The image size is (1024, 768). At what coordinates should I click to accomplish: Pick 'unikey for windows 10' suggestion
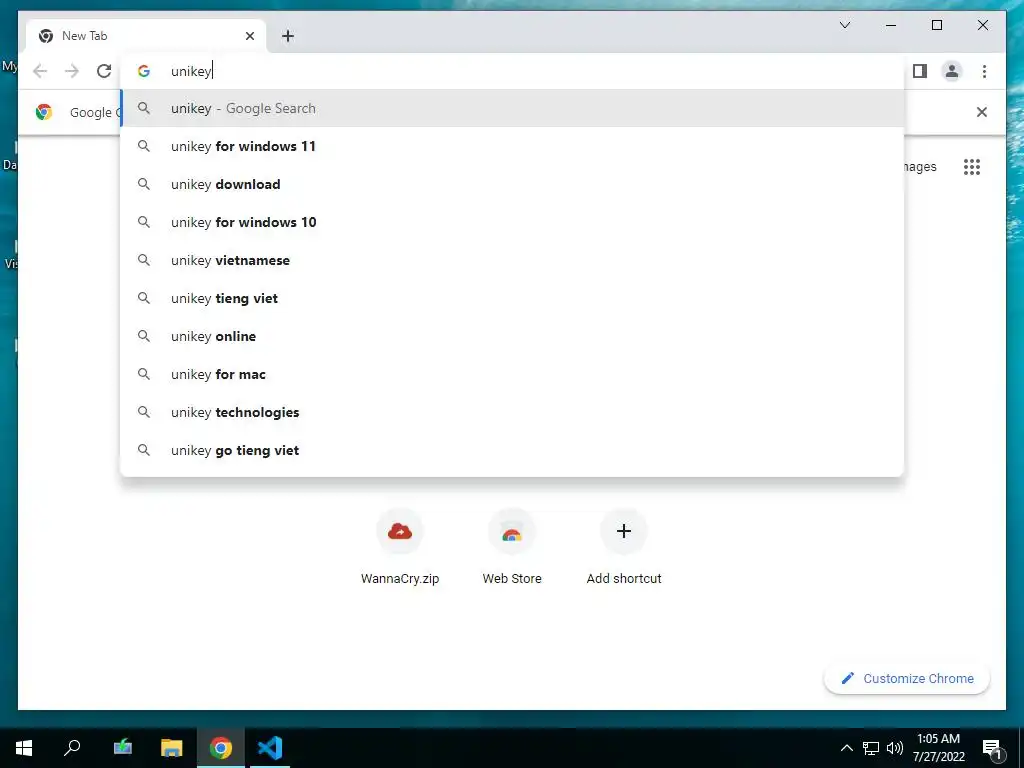512,222
